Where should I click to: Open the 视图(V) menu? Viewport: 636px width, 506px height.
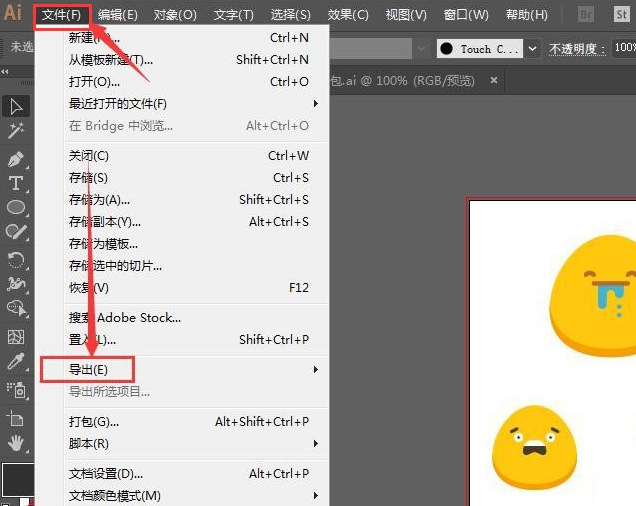[x=406, y=15]
